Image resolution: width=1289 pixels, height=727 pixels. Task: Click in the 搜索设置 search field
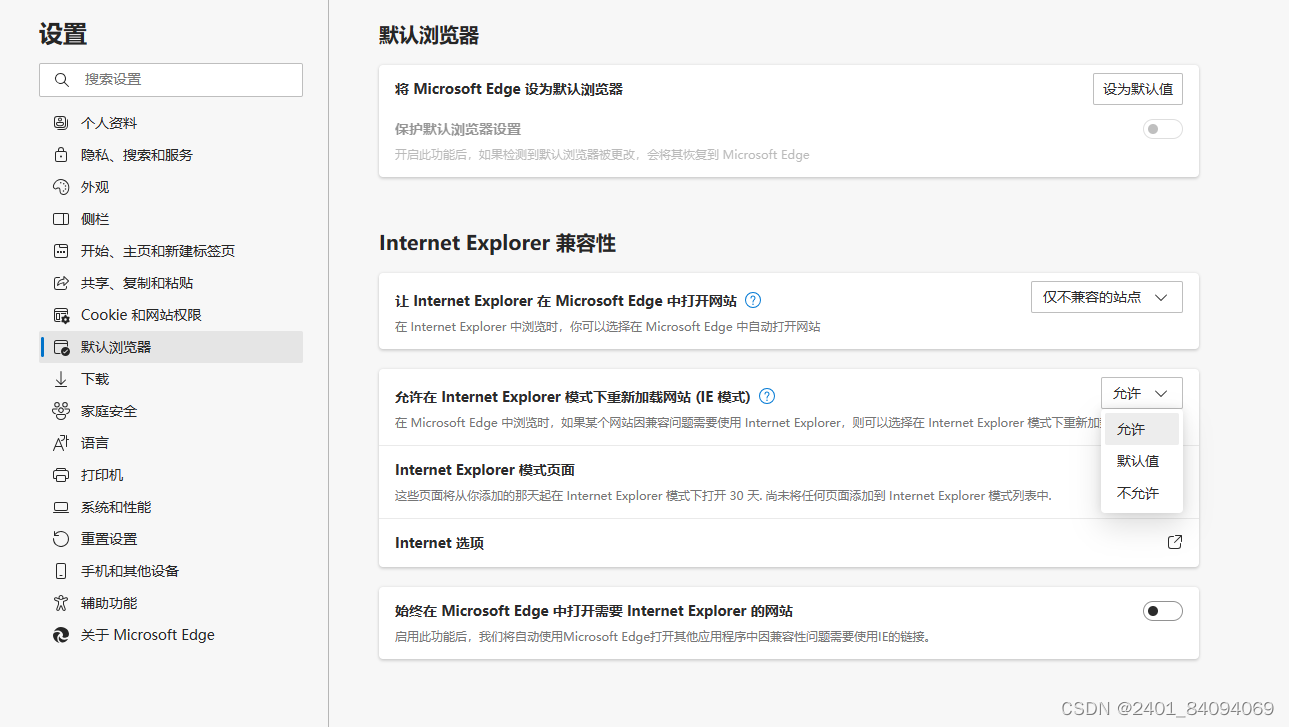point(171,80)
